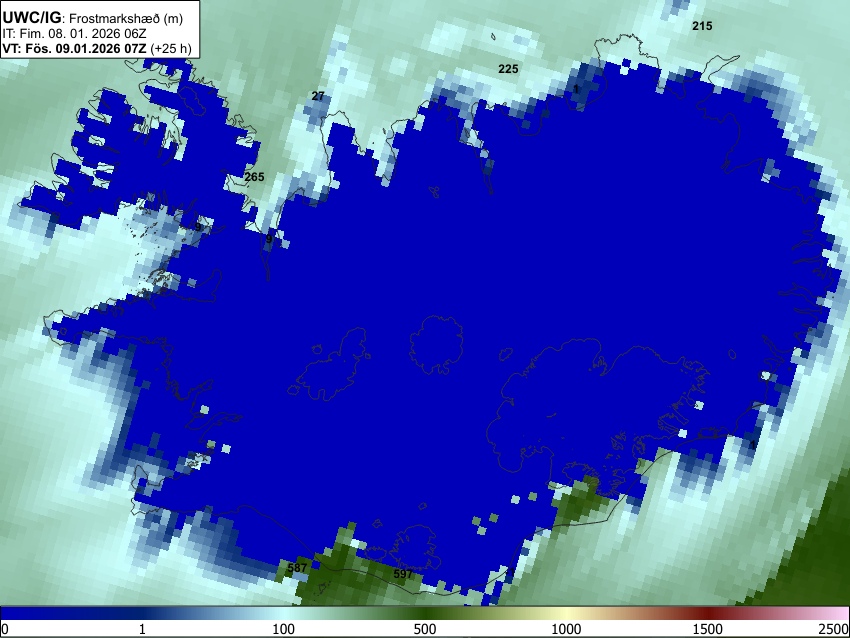Click the initial time line "IT: Fim. 08. 01. 2026 06Z"
Viewport: 850px width, 638px height.
[74, 34]
